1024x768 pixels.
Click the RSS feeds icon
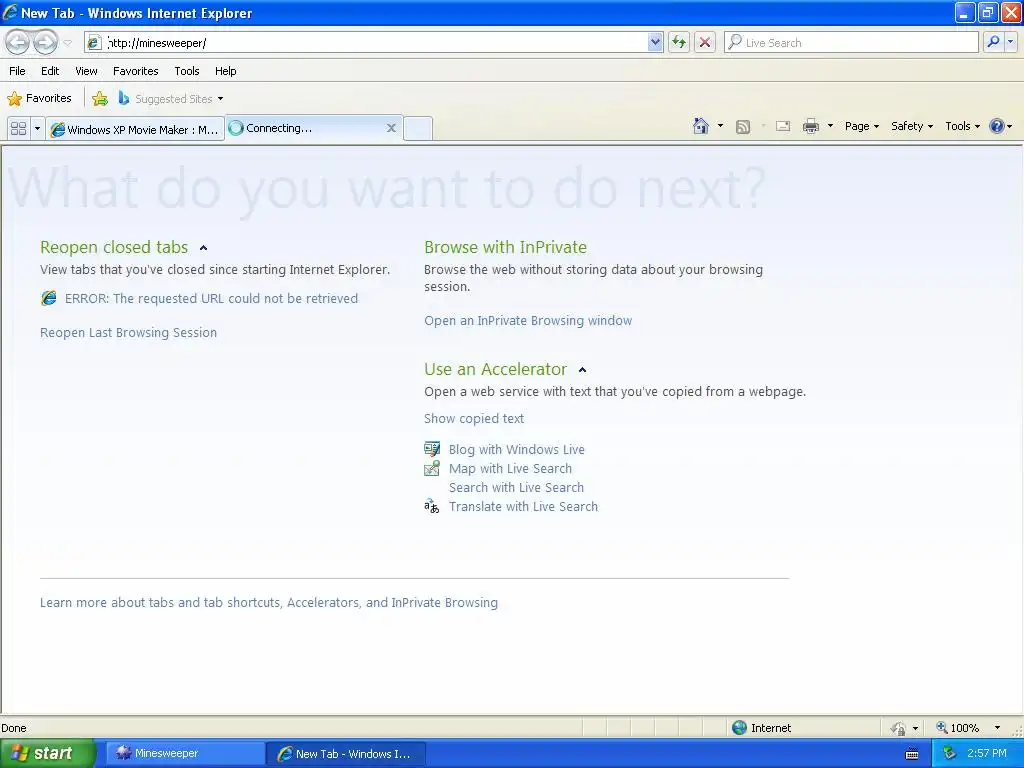click(743, 127)
